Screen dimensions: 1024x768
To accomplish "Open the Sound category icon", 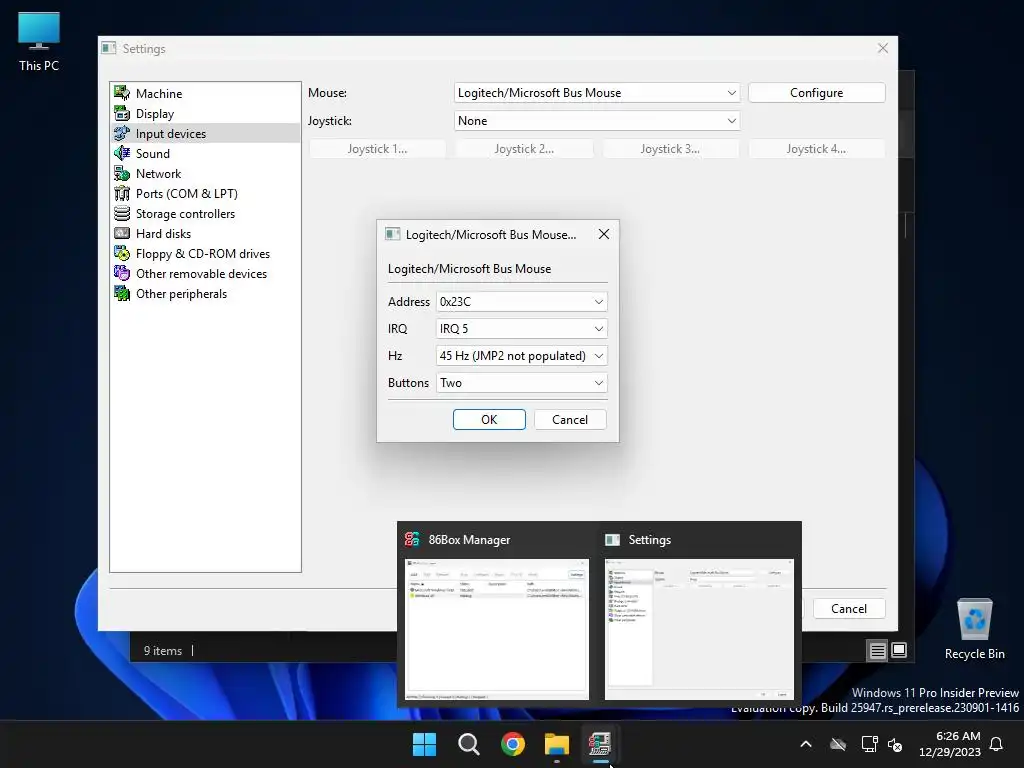I will click(x=122, y=153).
